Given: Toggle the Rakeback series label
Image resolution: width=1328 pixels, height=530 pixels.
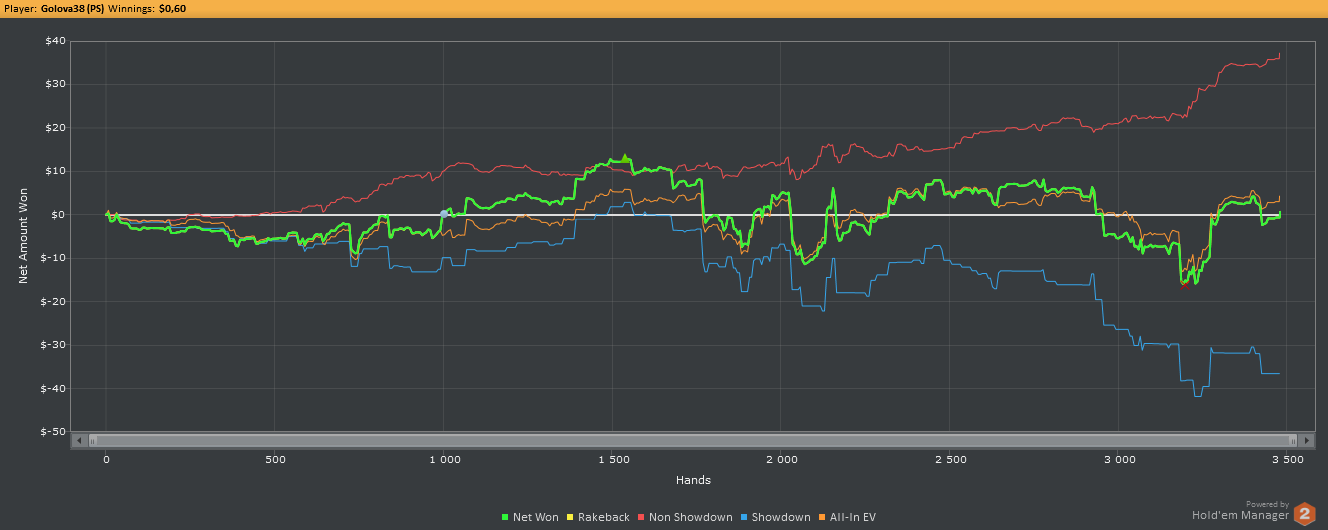Looking at the screenshot, I should (x=604, y=517).
